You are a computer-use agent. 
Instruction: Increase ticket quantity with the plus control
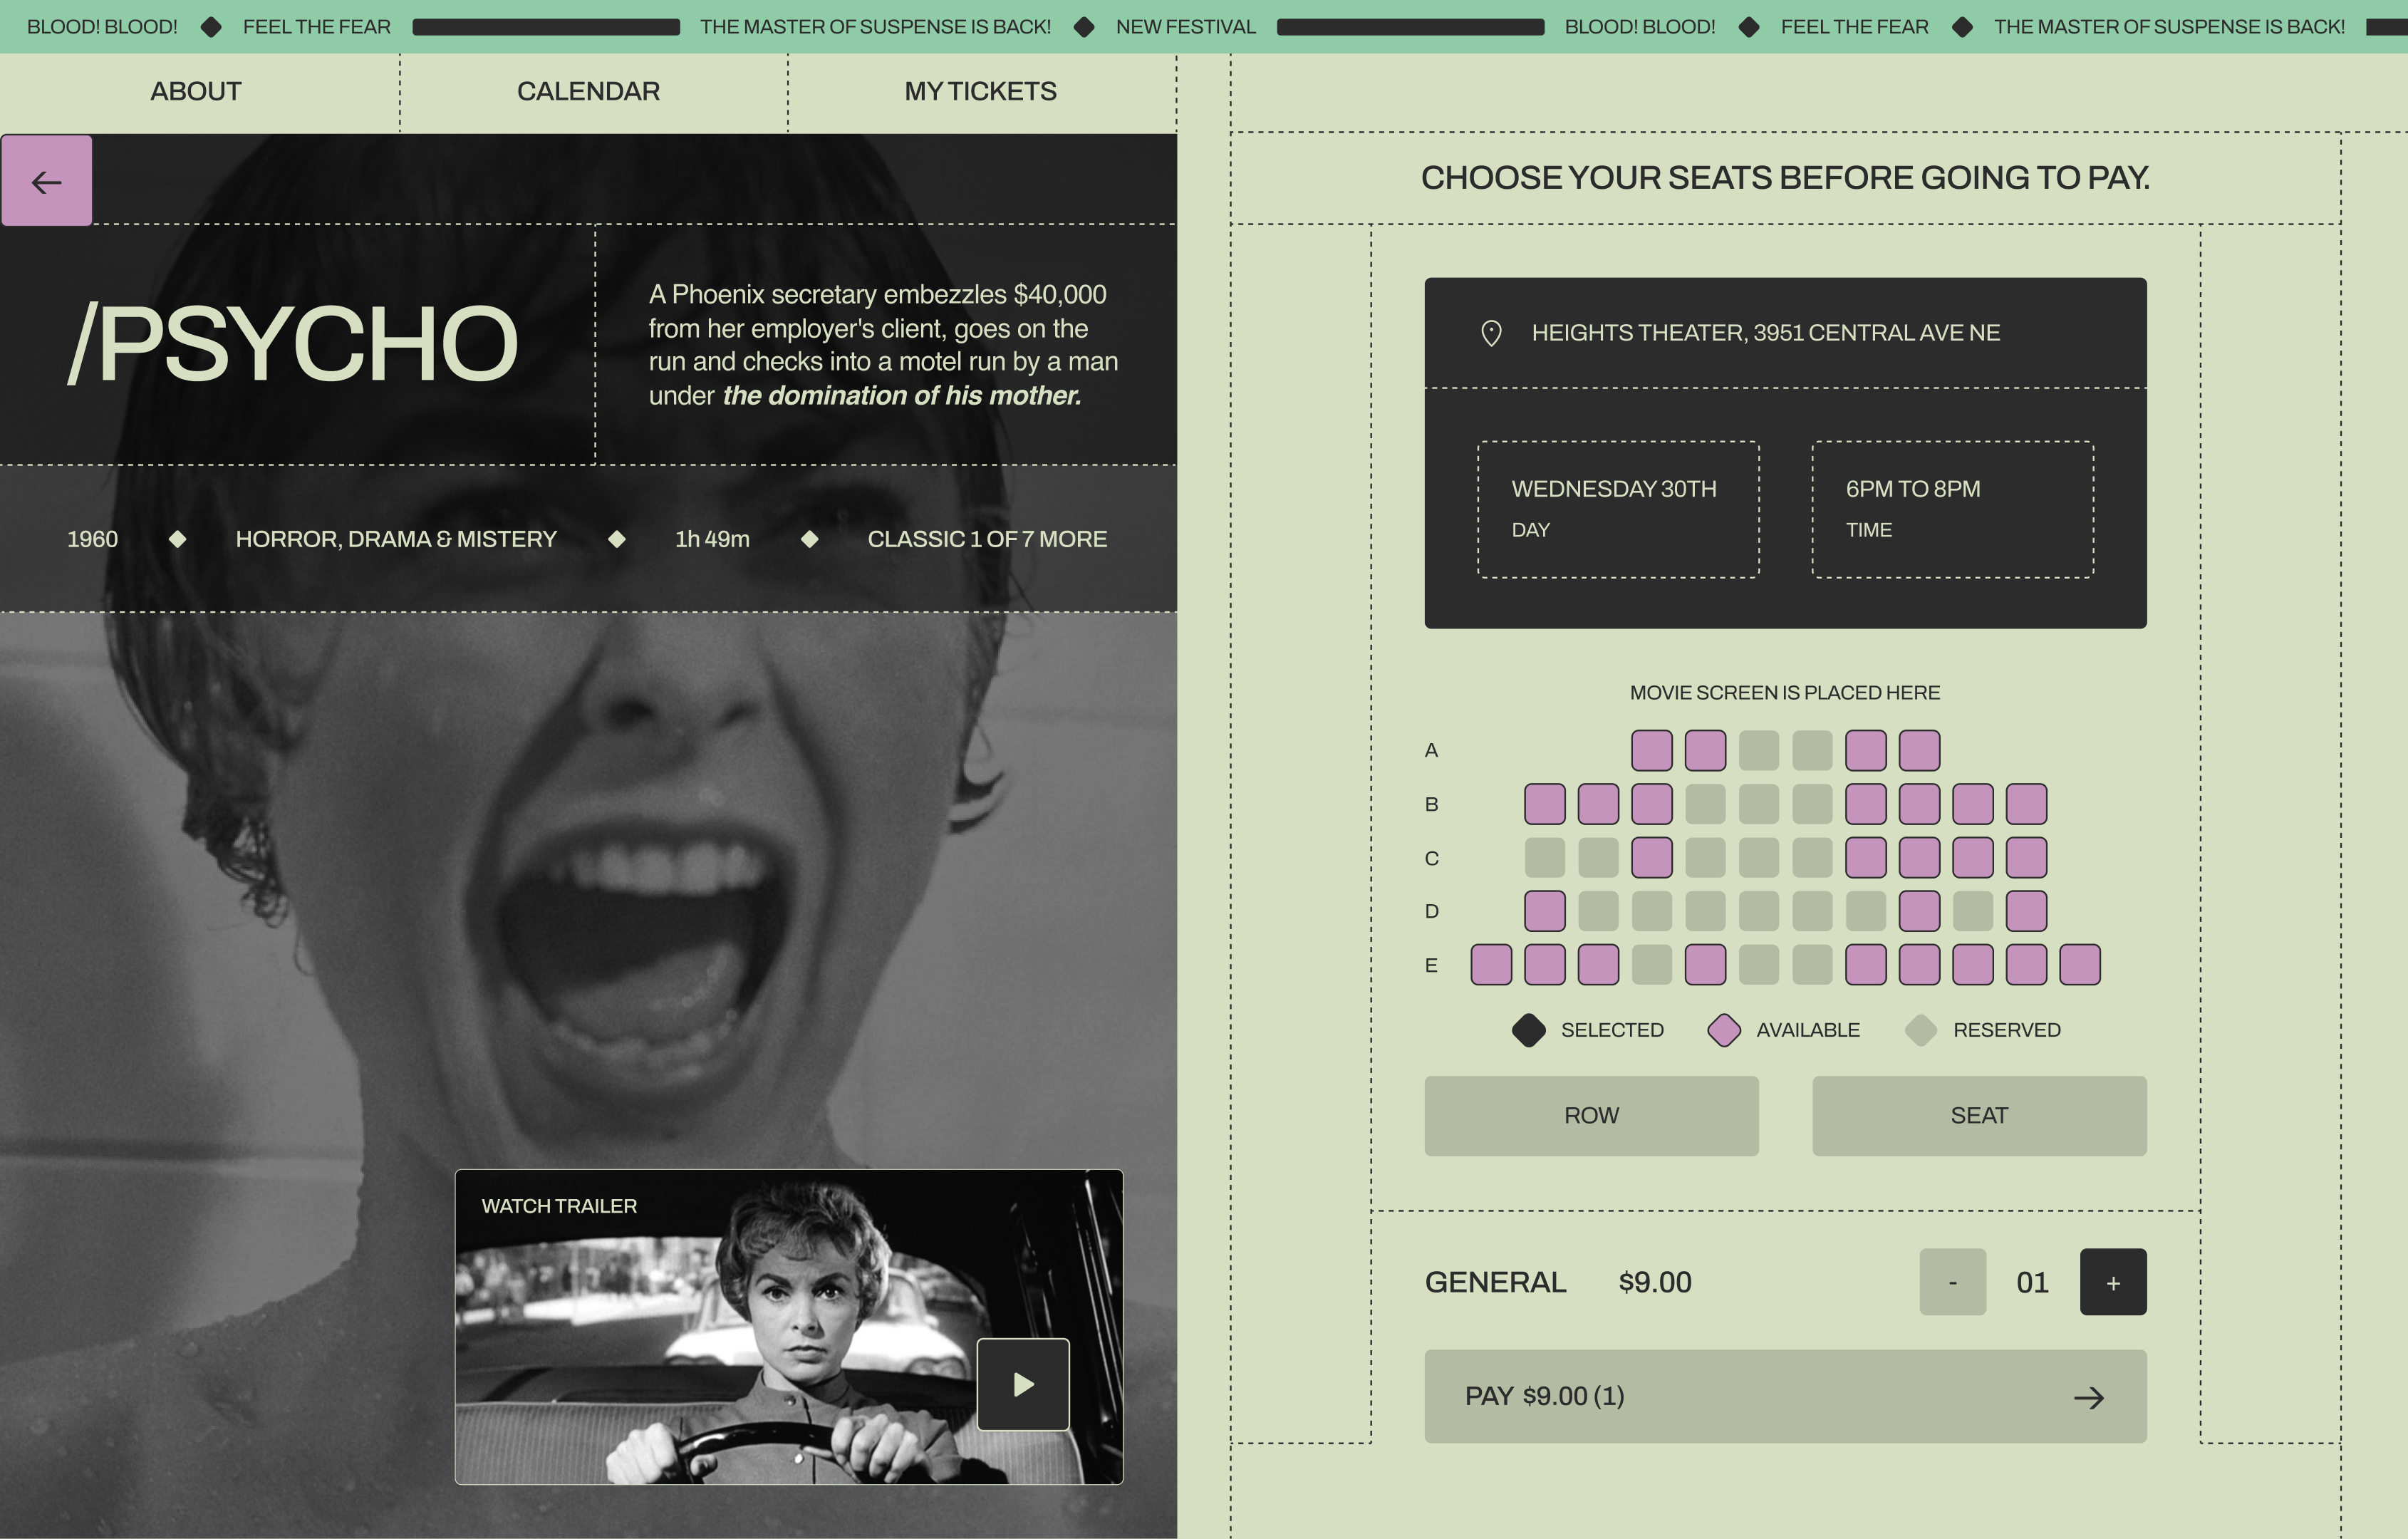[2112, 1281]
